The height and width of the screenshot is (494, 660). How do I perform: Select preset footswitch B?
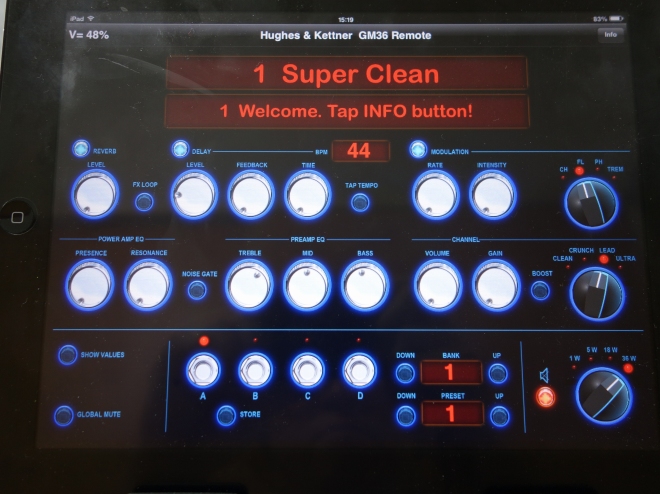point(255,370)
